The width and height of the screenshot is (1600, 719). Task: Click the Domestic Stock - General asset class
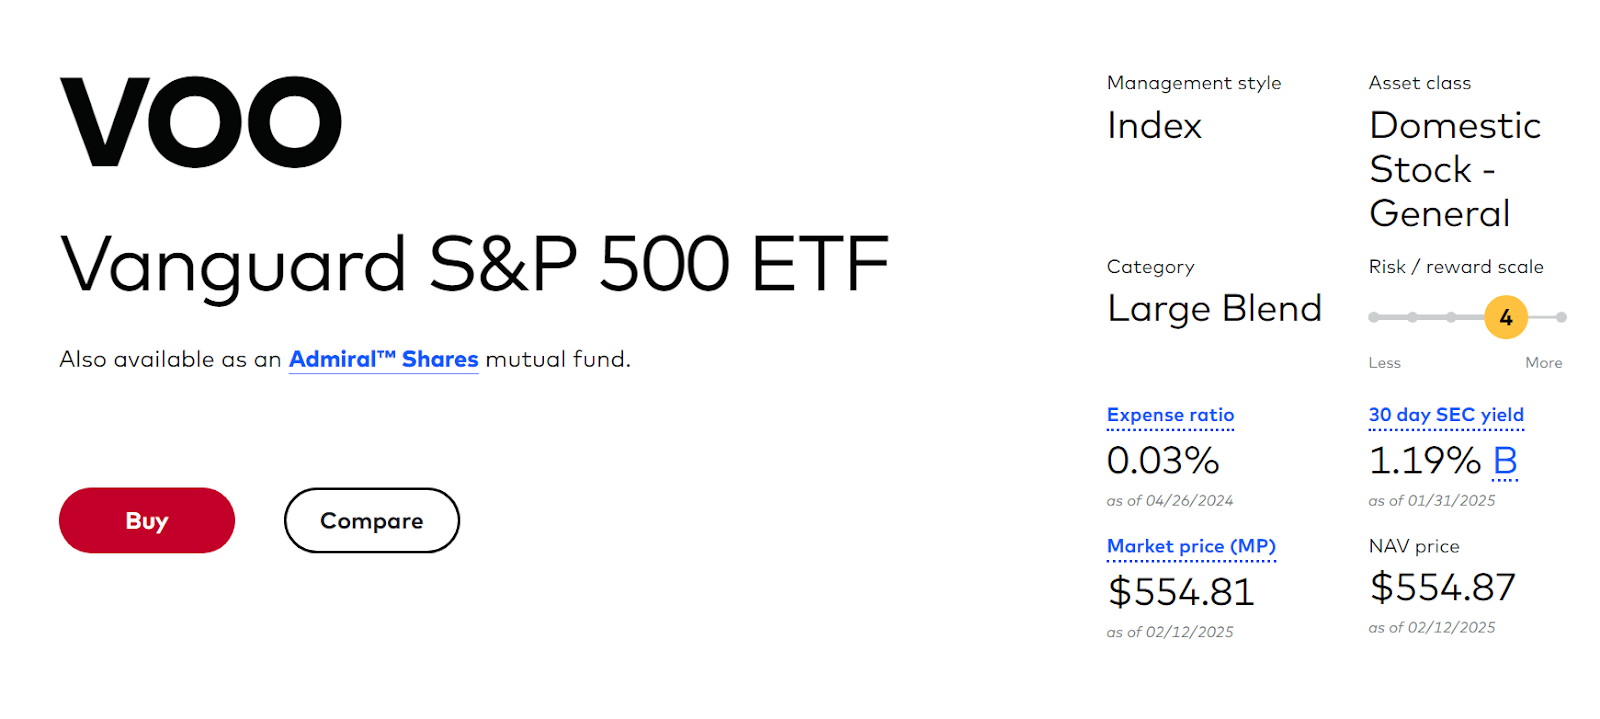(1455, 170)
